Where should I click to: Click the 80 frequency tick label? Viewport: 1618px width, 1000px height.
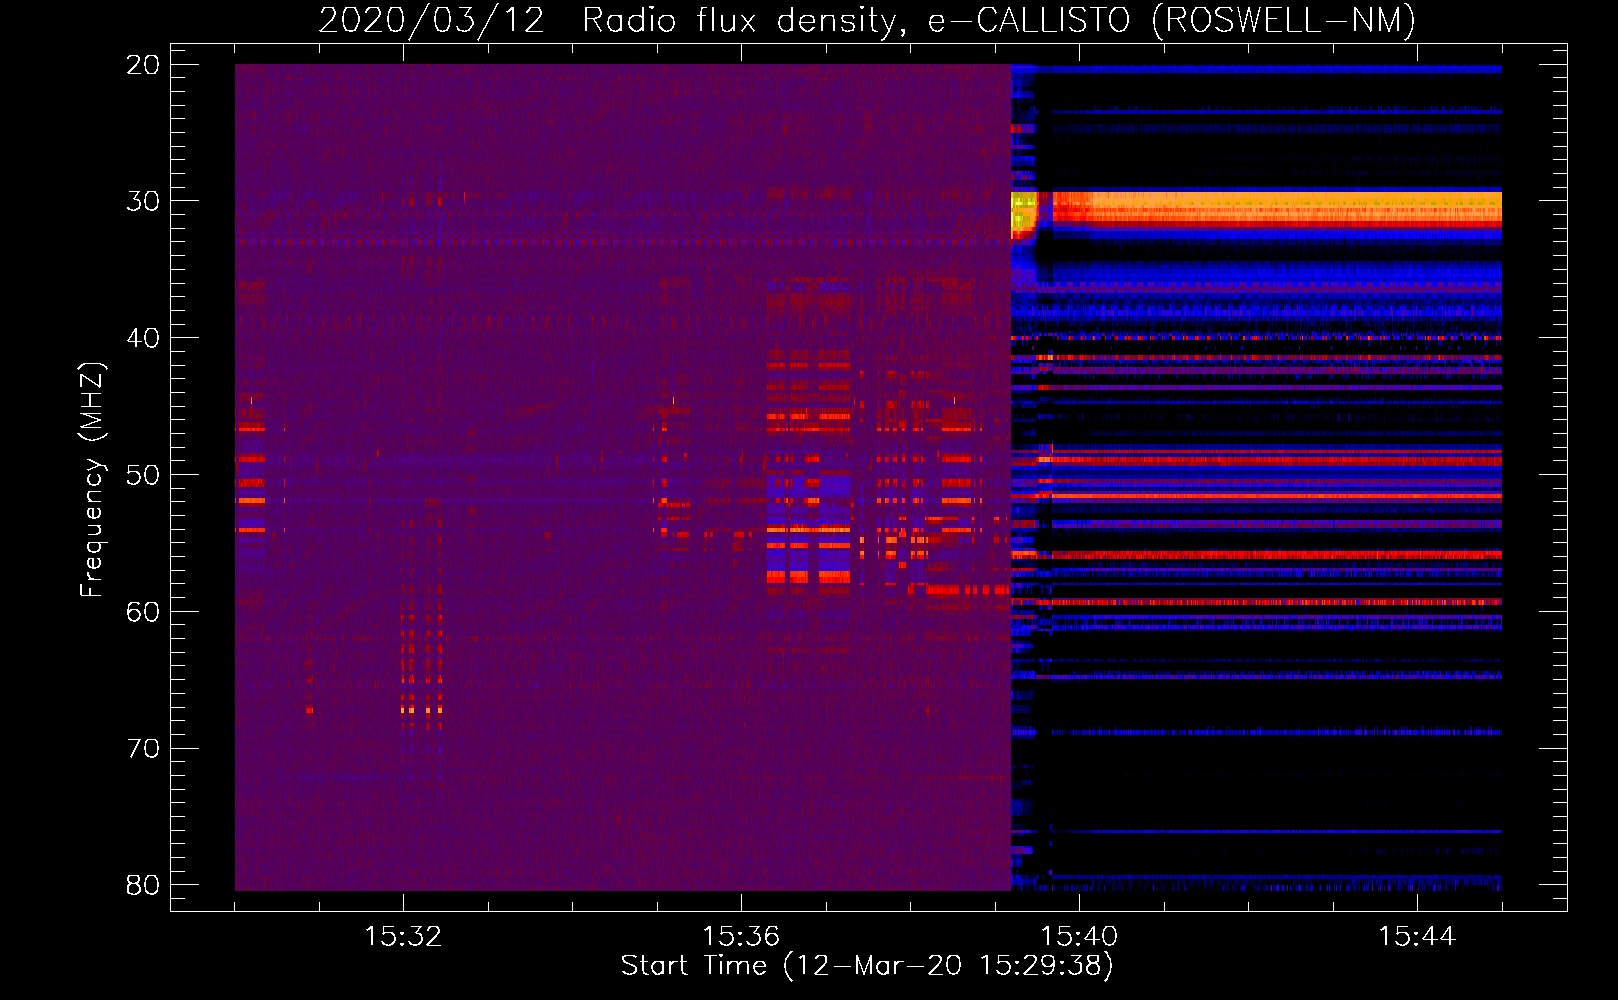click(143, 885)
